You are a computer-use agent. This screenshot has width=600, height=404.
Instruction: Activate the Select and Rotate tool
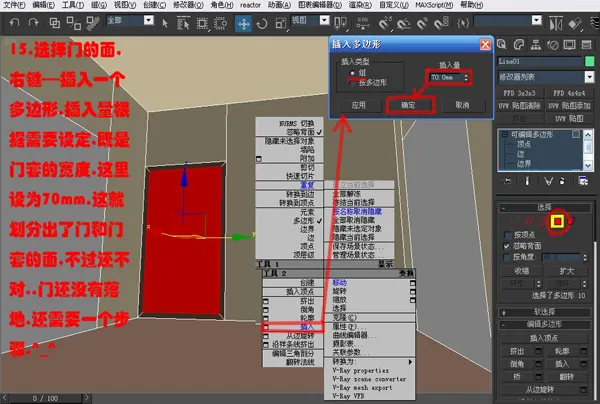click(262, 24)
